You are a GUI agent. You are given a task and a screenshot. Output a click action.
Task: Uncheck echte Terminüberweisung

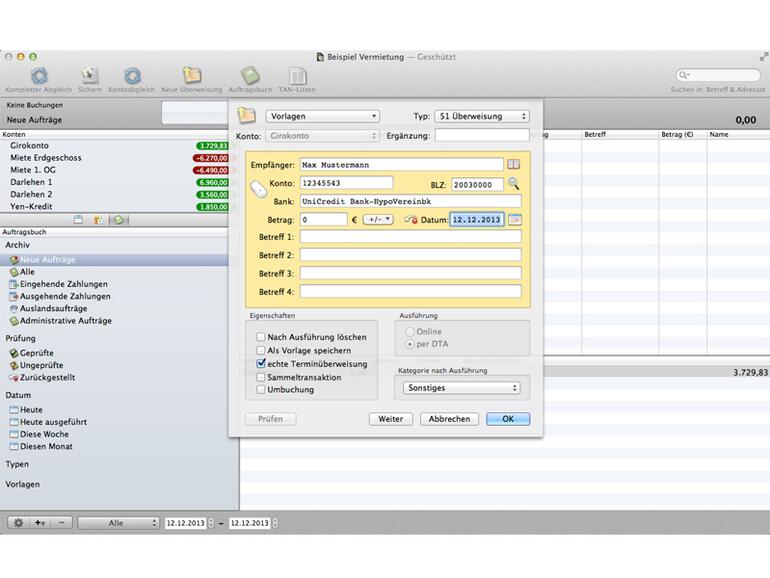tap(261, 364)
